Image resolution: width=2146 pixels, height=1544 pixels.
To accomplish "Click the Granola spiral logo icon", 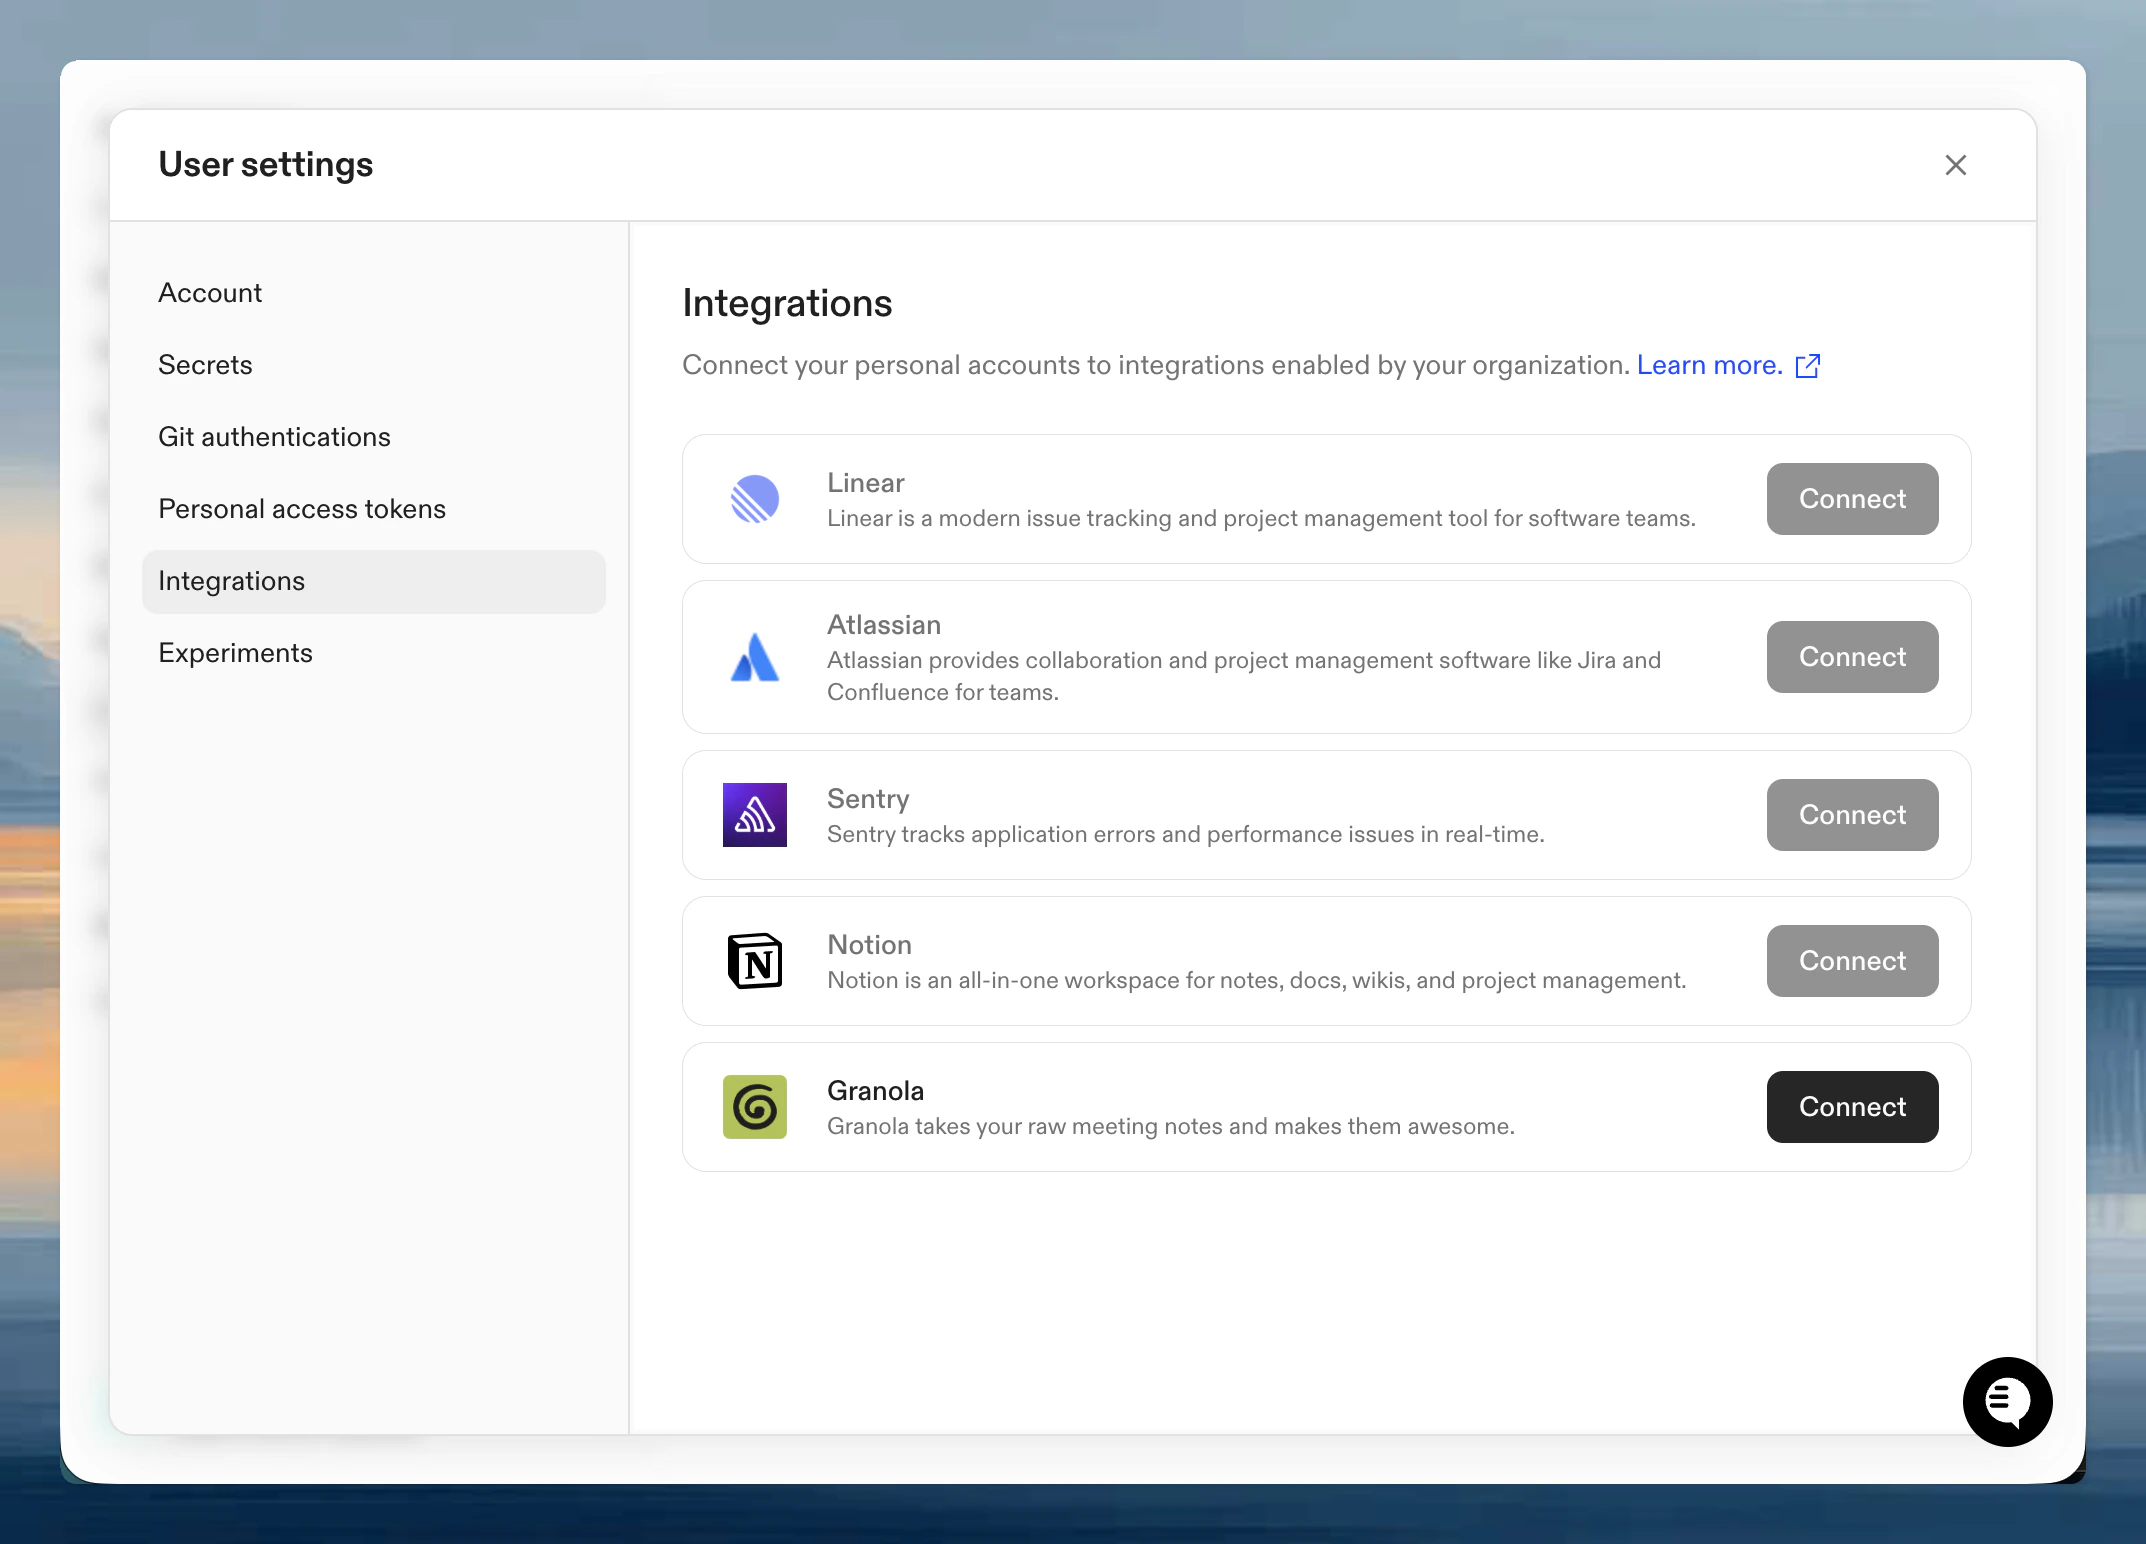I will tap(754, 1107).
